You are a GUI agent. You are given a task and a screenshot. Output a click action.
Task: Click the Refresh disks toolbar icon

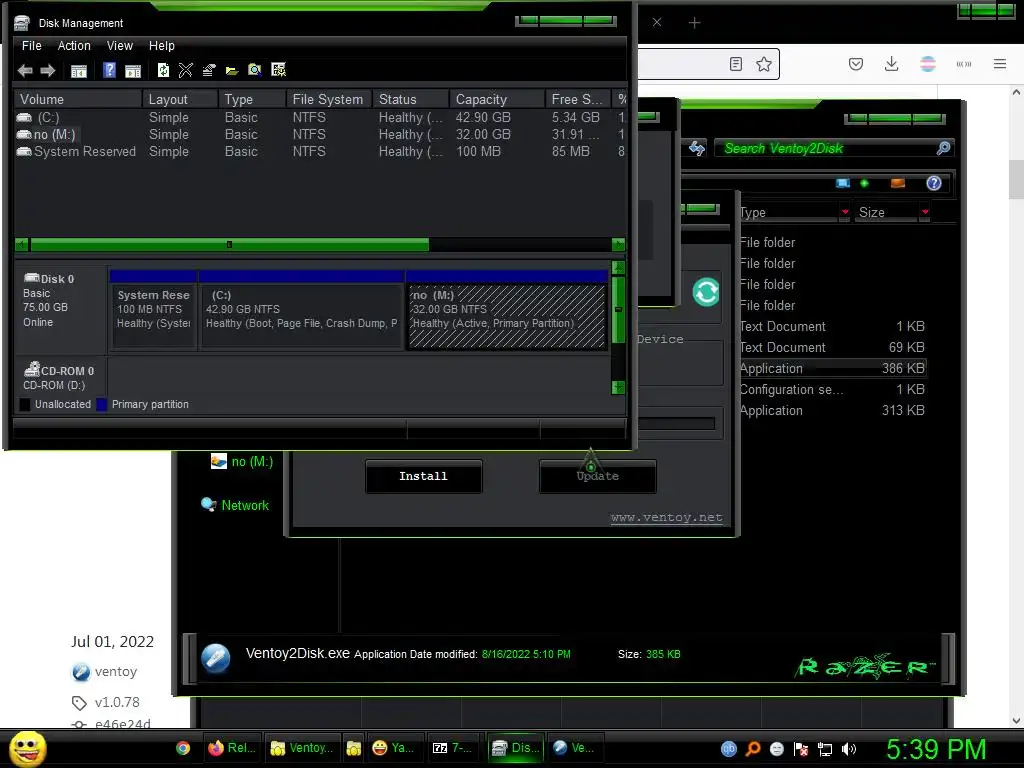[x=163, y=70]
